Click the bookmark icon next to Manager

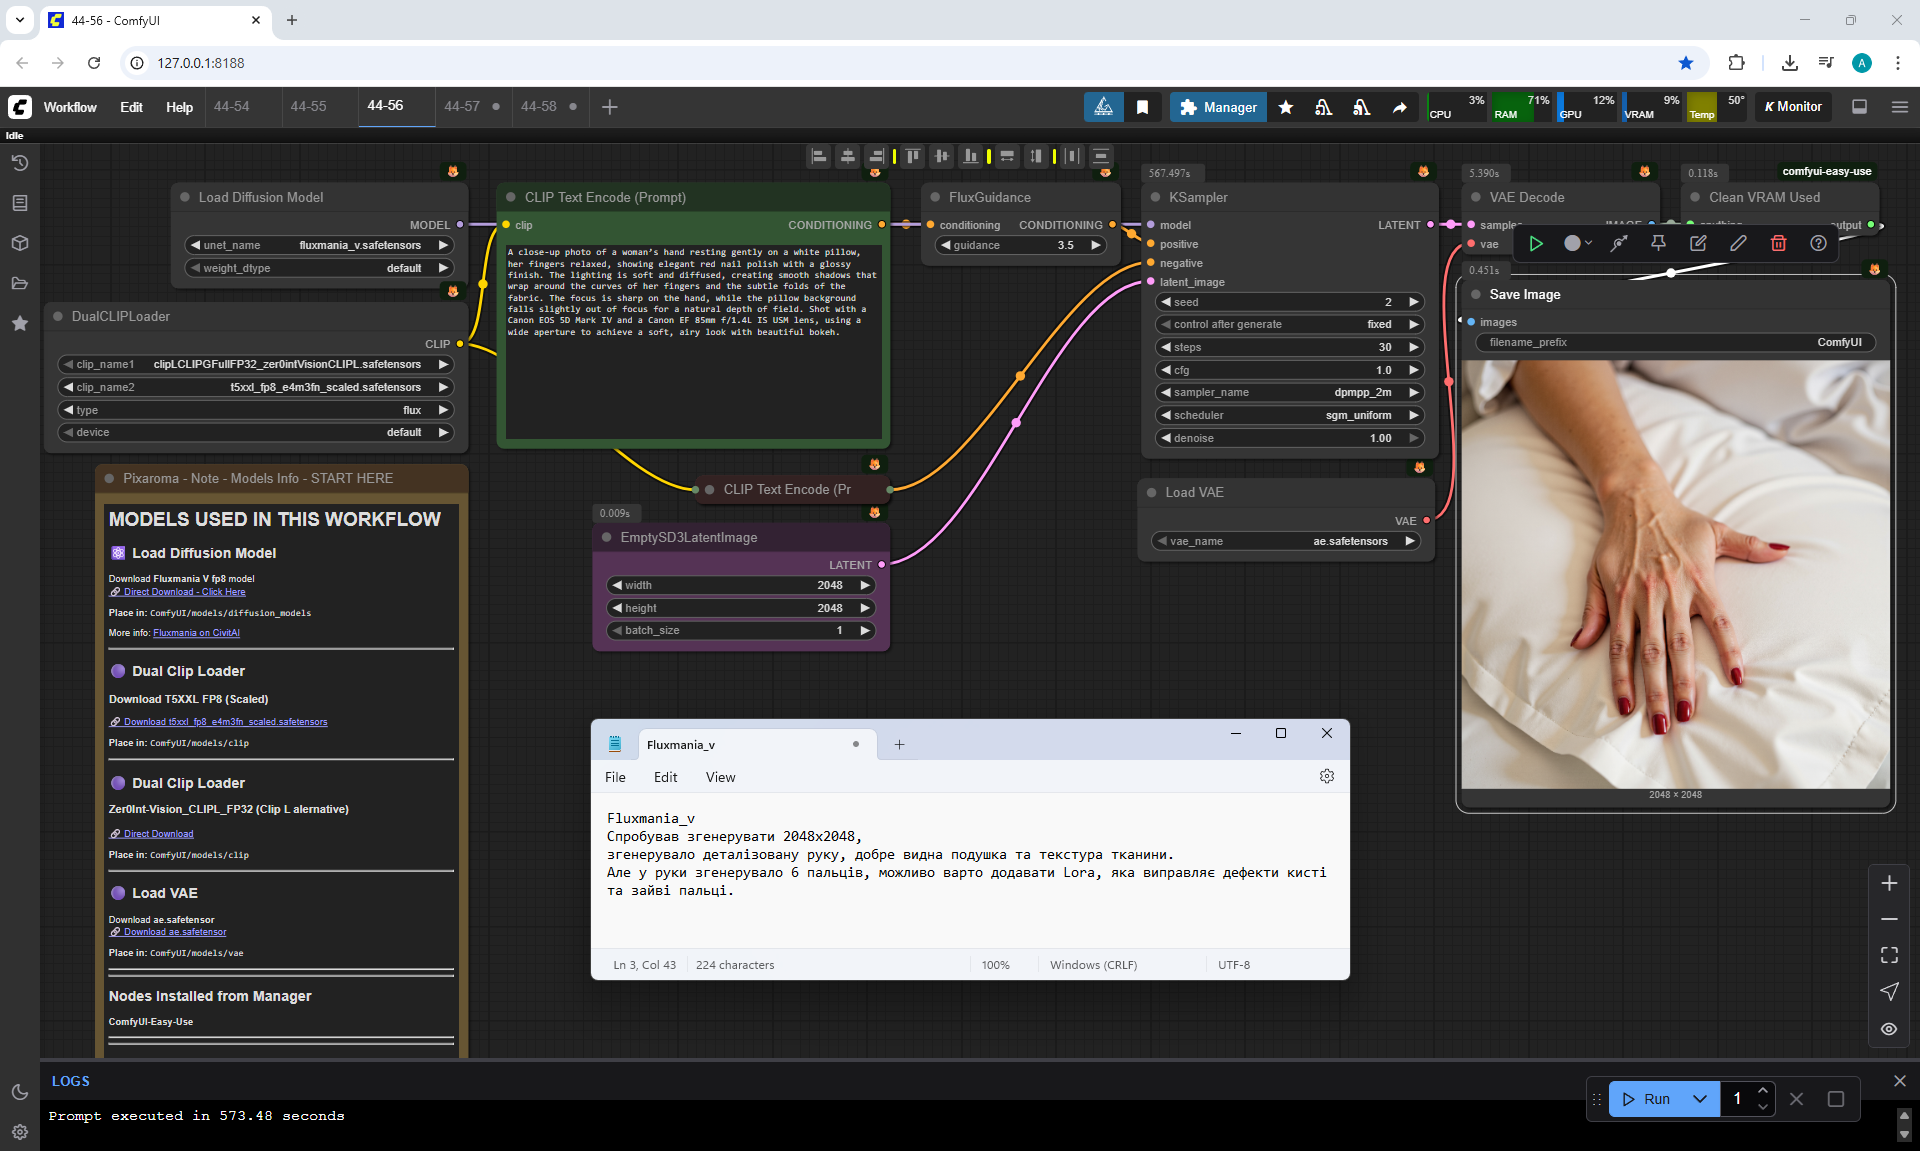[1142, 107]
